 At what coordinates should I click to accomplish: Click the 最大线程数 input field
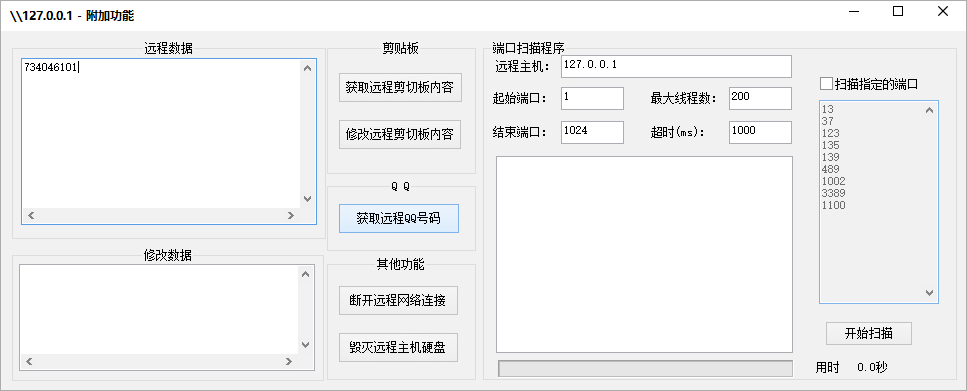760,98
